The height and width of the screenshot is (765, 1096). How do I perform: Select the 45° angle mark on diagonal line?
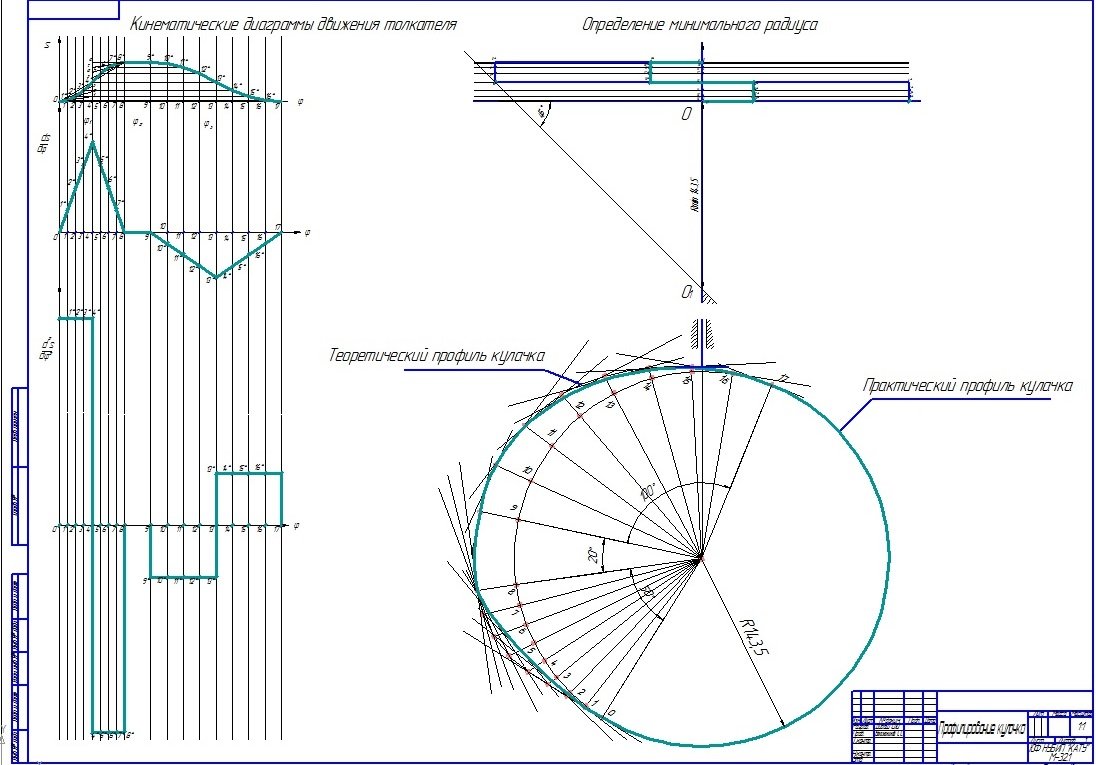pos(541,115)
